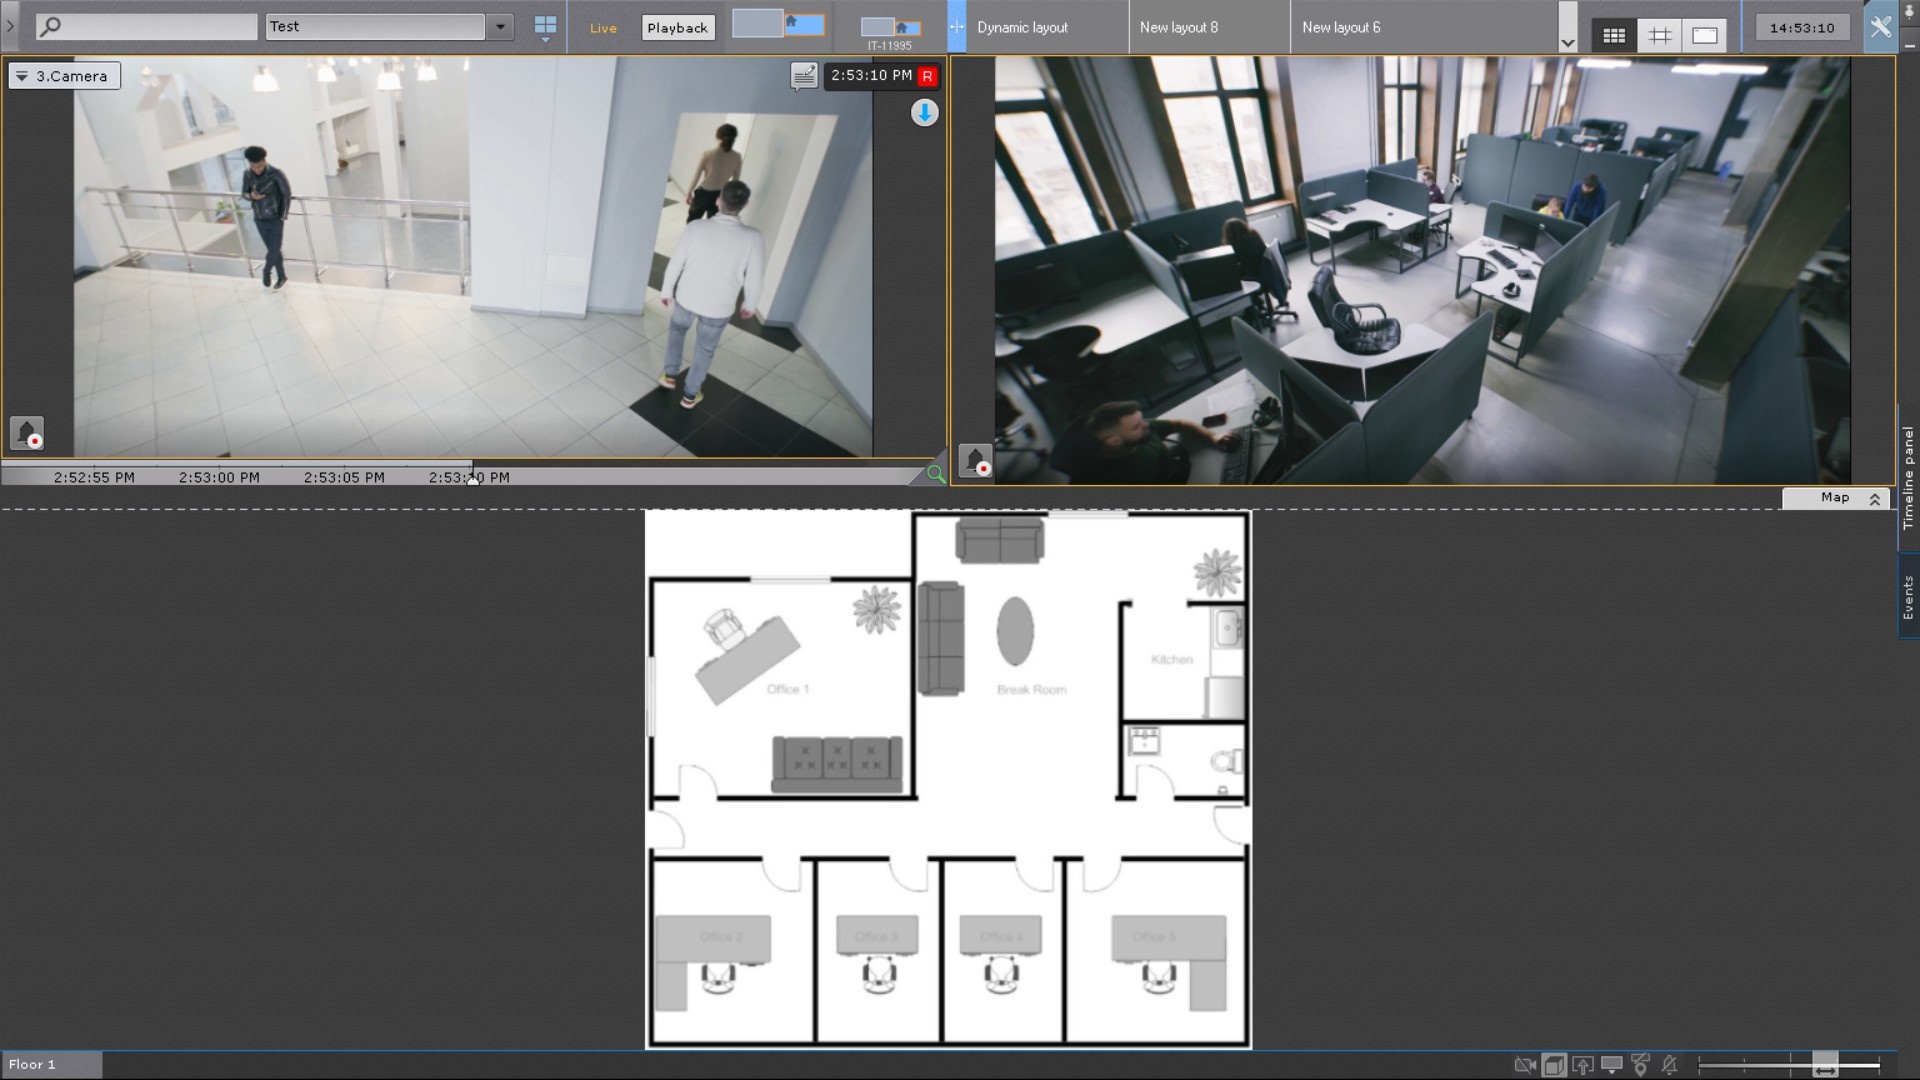Switch to the New layout 8 tab
1920x1080 pixels.
[1179, 28]
